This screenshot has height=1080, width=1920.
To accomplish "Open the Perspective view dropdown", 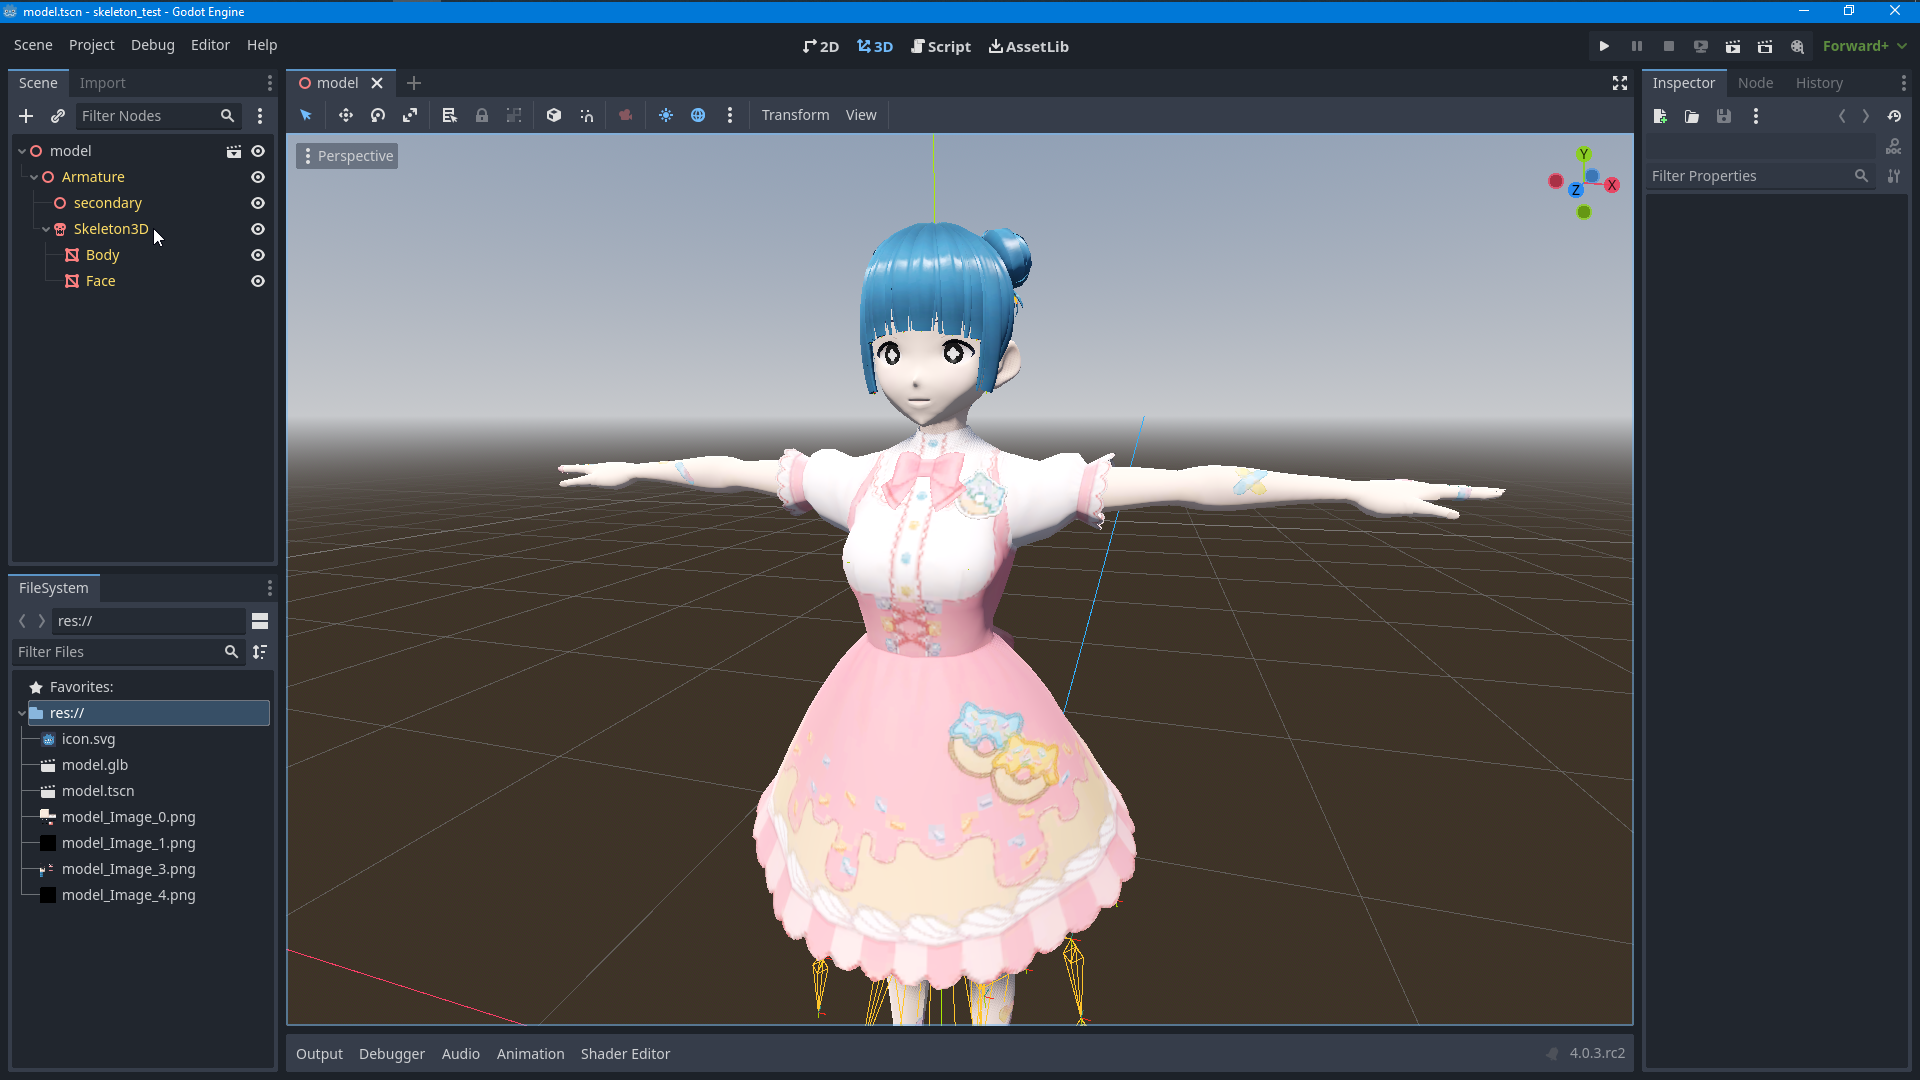I will 346,156.
